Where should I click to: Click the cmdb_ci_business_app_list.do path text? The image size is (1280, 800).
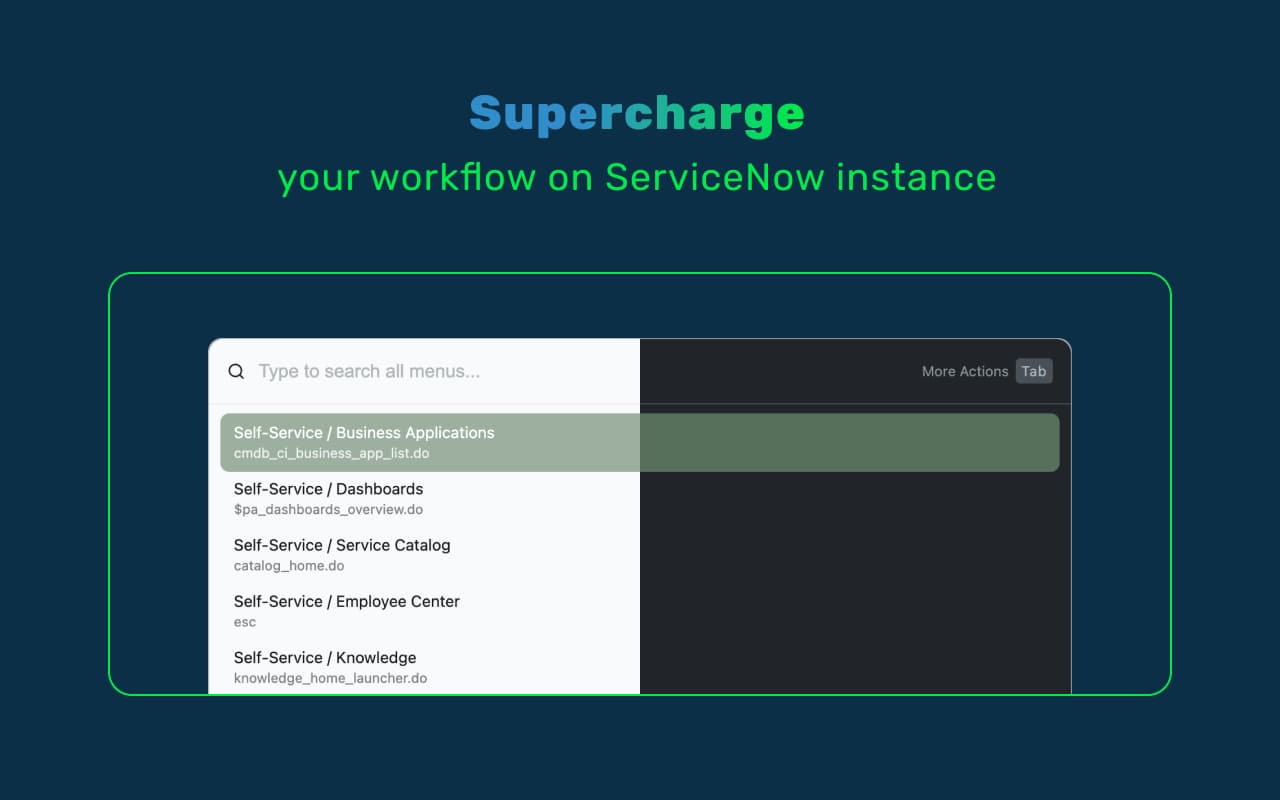coord(331,454)
